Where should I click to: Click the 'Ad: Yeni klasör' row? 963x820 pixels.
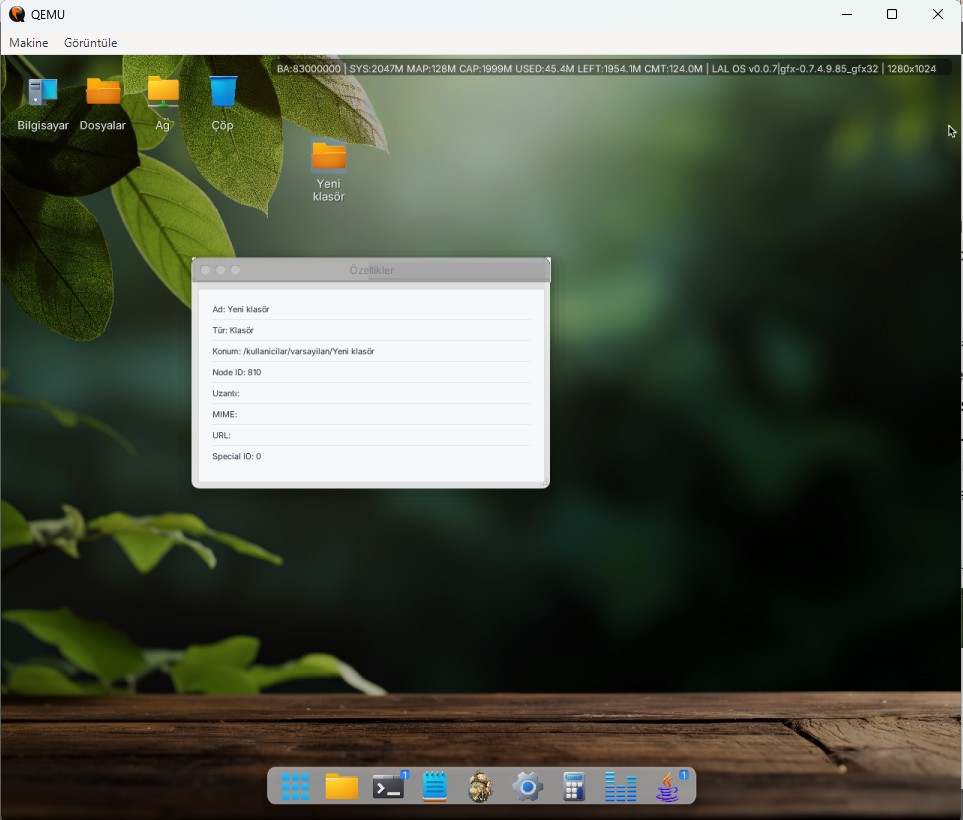tap(371, 309)
